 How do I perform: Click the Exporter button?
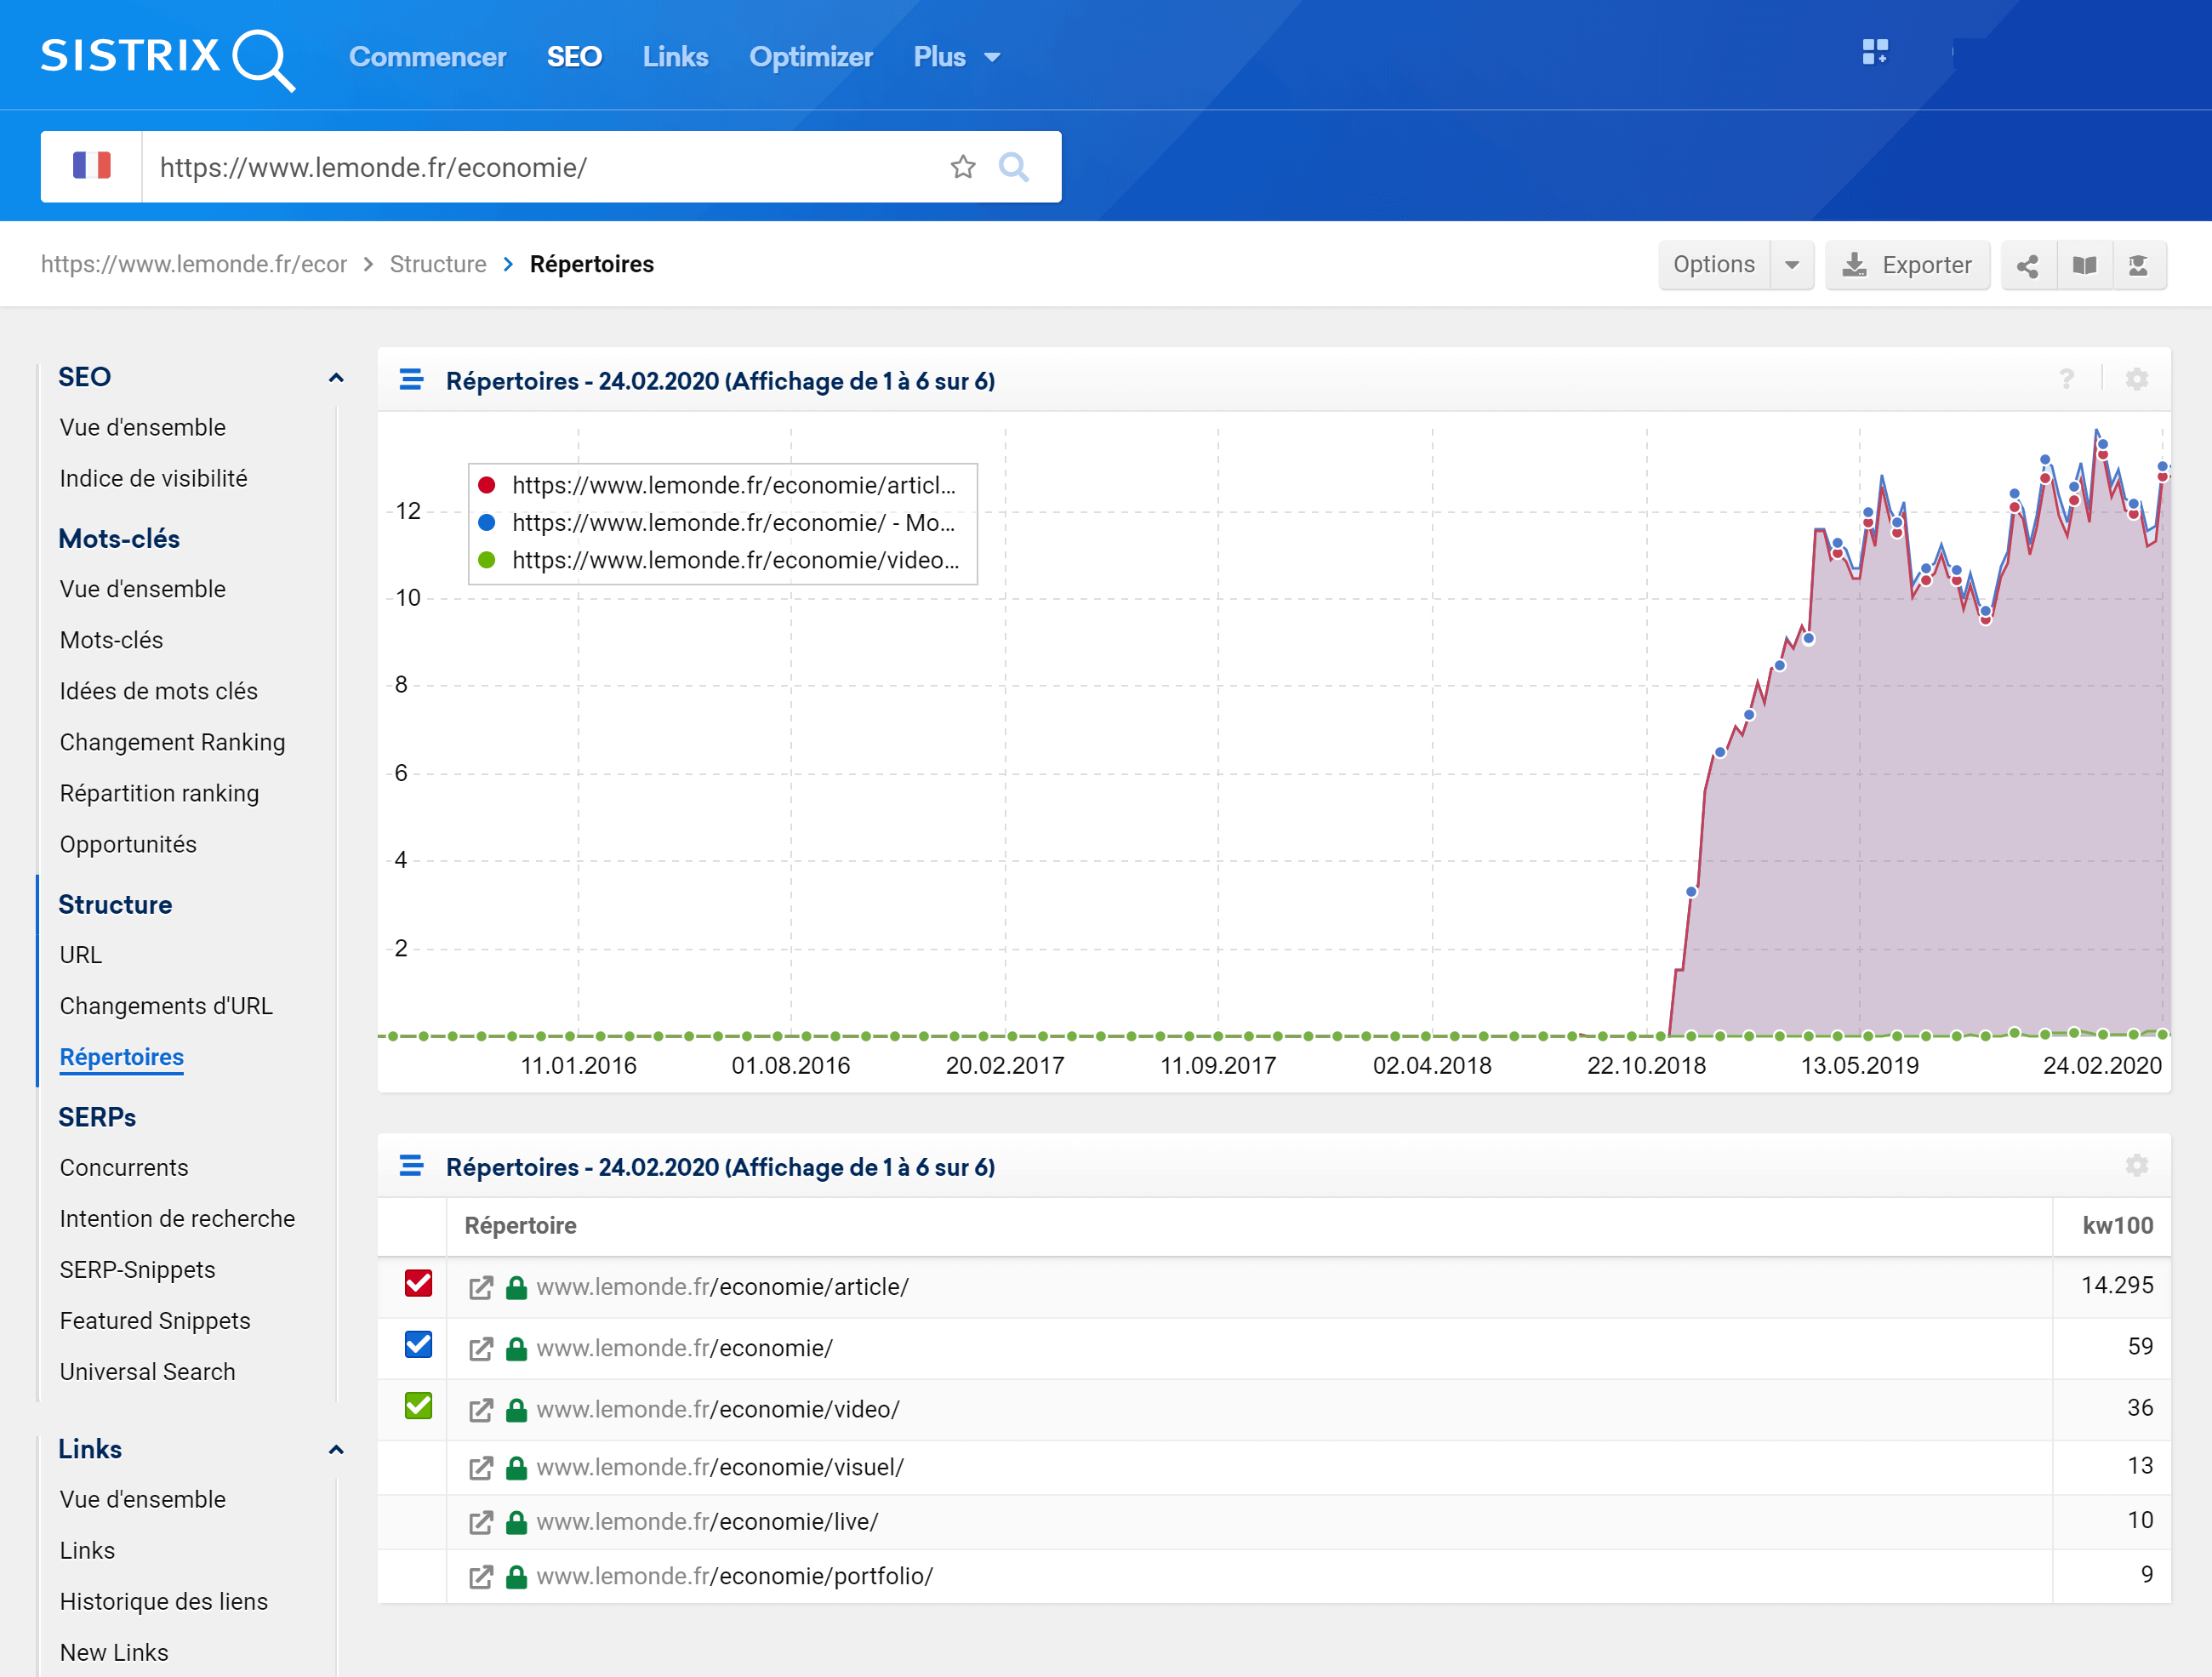click(x=1907, y=265)
